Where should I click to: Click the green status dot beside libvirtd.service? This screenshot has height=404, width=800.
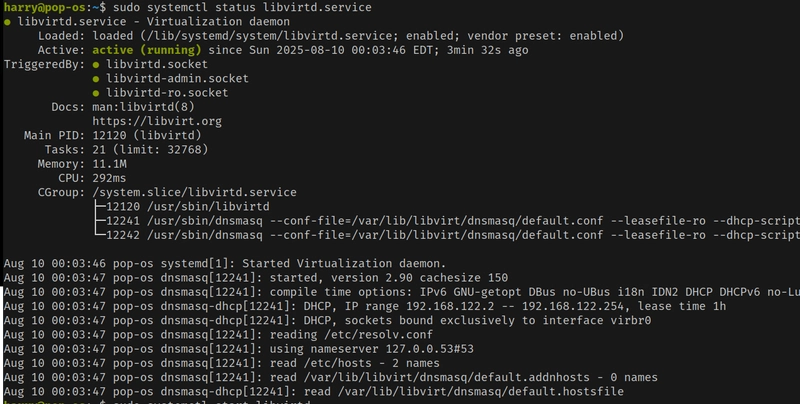click(7, 22)
